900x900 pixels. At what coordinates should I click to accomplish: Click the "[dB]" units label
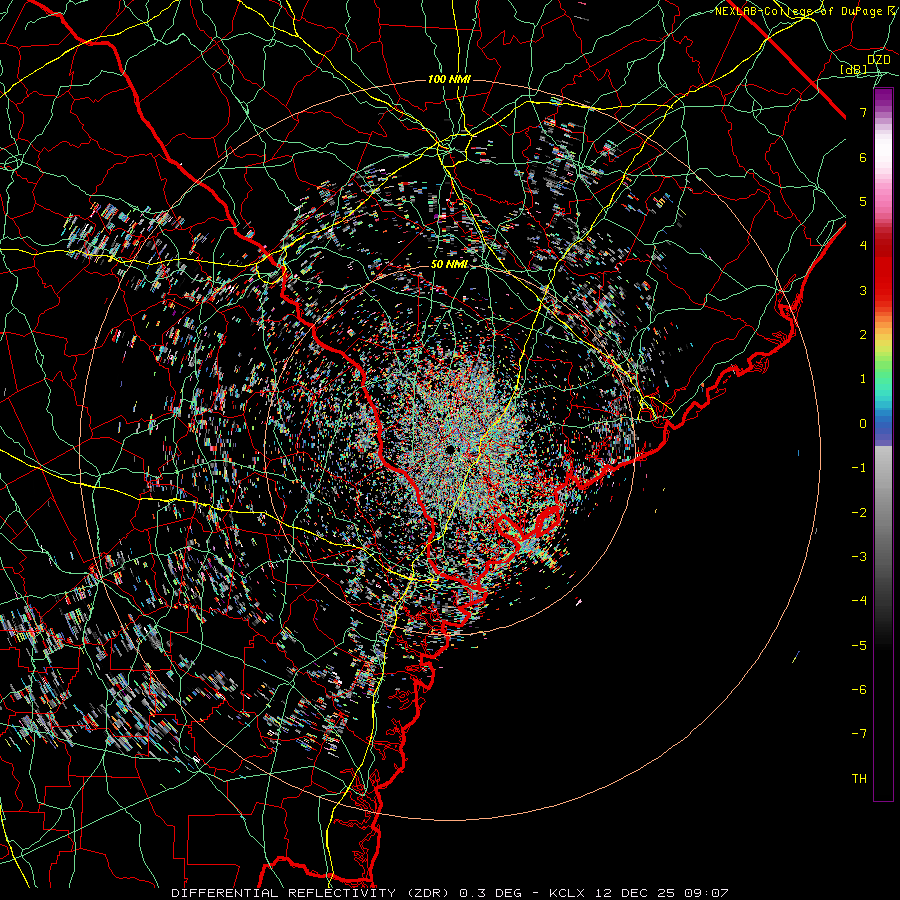[853, 70]
